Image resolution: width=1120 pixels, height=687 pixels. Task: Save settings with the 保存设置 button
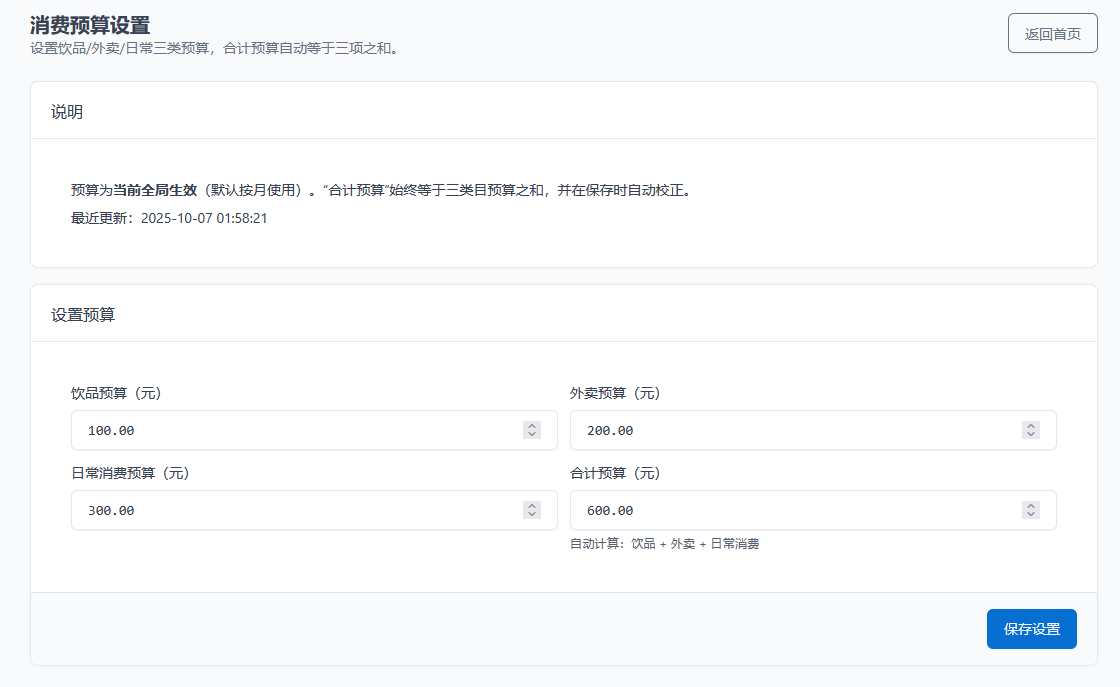[x=1031, y=629]
